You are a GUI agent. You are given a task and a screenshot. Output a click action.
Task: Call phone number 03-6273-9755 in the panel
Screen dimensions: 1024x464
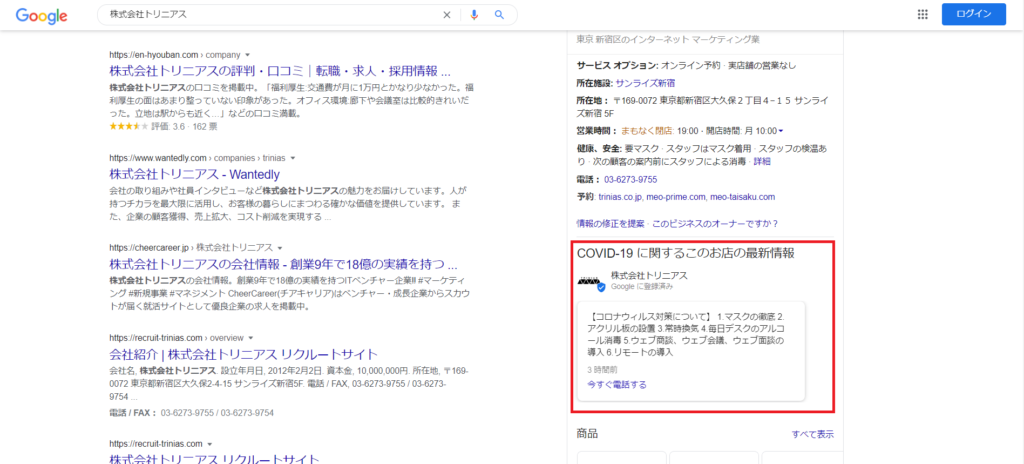pyautogui.click(x=630, y=179)
